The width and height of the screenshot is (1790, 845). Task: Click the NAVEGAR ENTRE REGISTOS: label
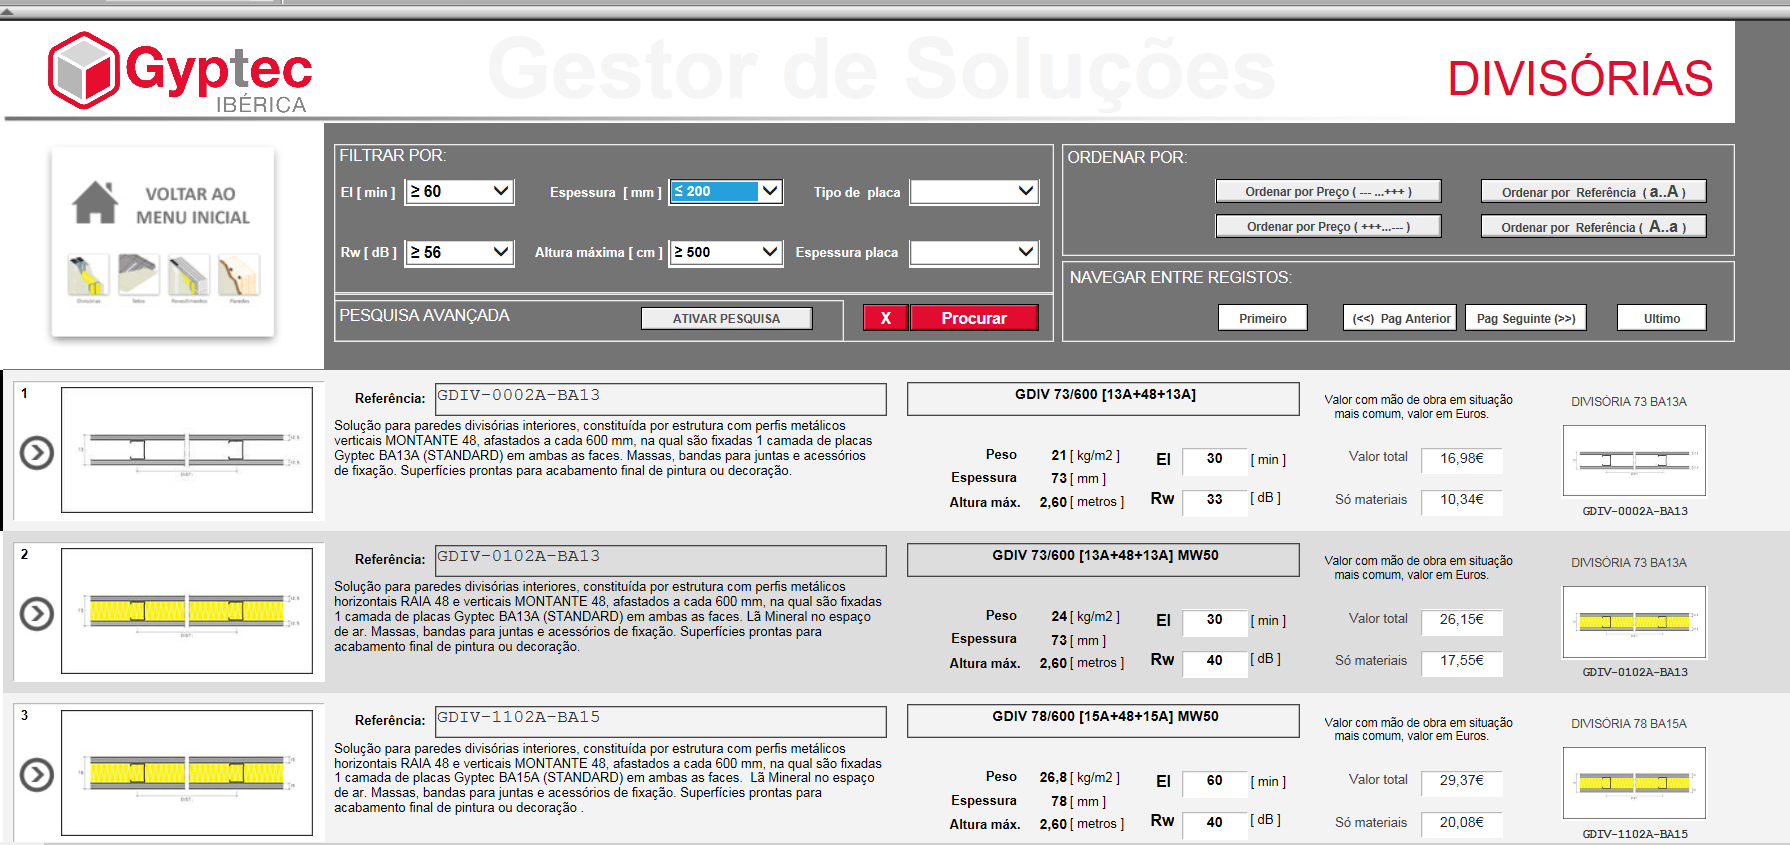(1181, 277)
